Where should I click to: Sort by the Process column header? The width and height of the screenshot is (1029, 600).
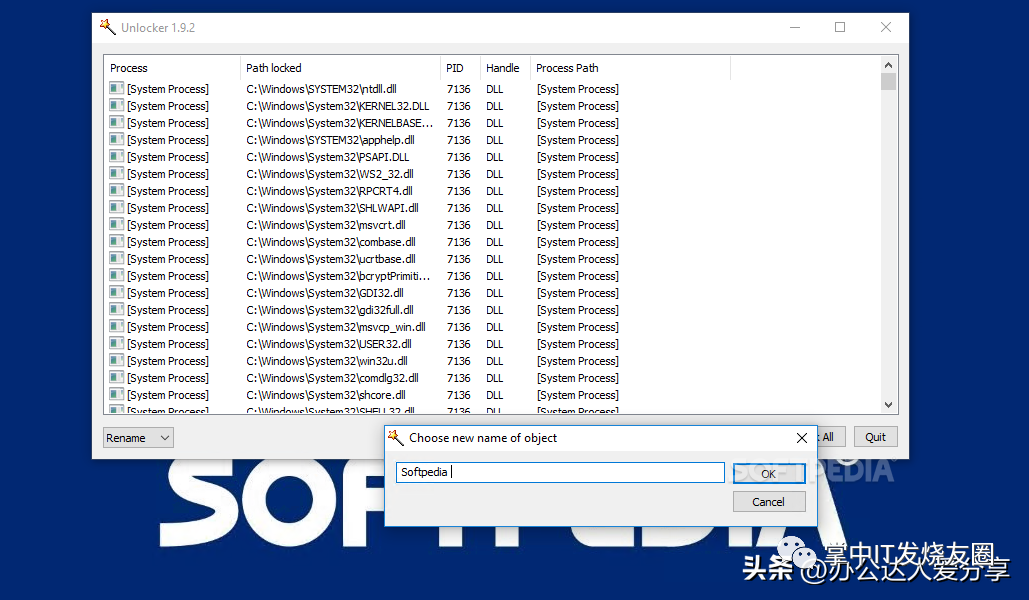click(x=172, y=68)
